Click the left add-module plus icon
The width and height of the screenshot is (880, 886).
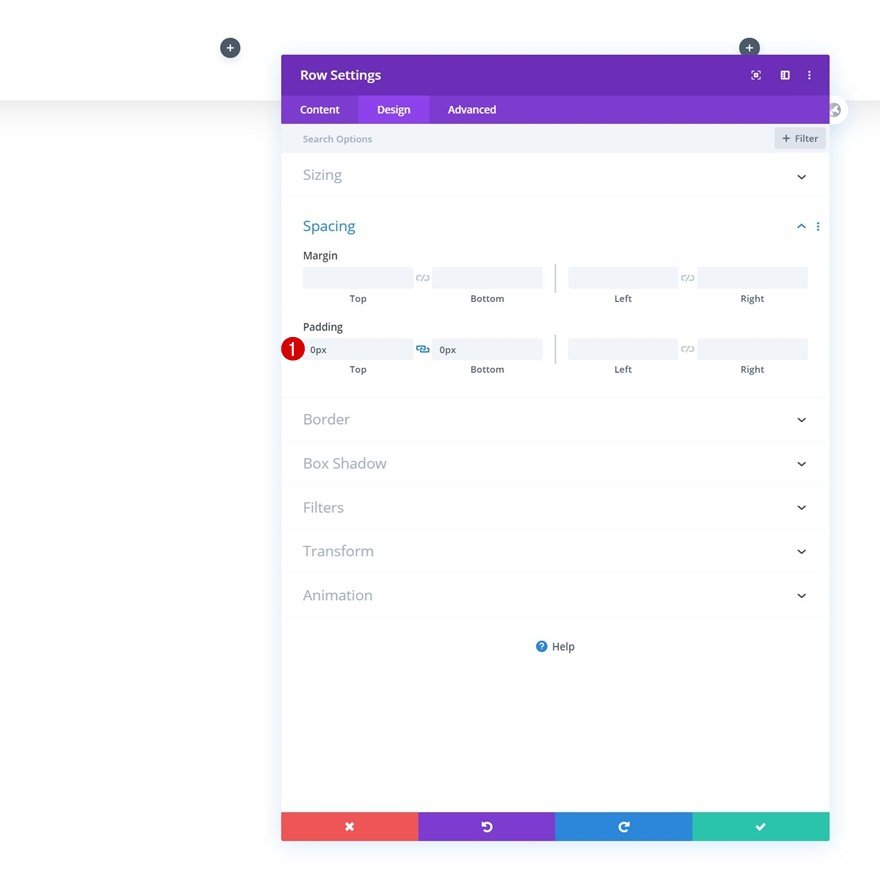click(x=230, y=48)
